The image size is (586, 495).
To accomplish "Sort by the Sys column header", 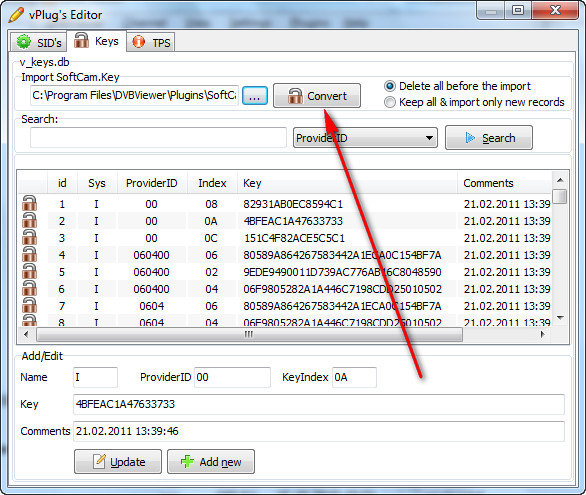I will click(97, 183).
